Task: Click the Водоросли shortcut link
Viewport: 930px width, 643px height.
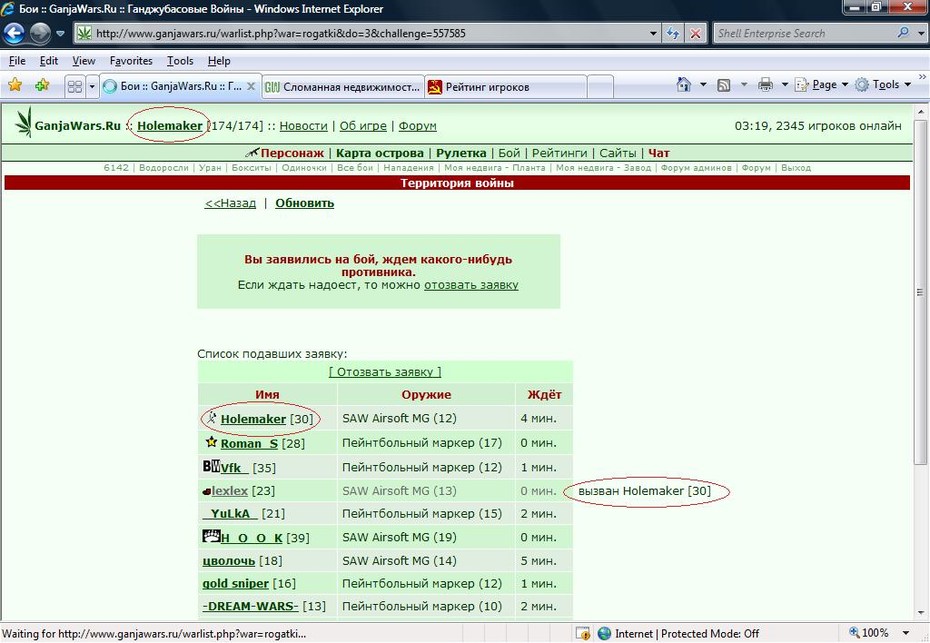Action: coord(164,168)
